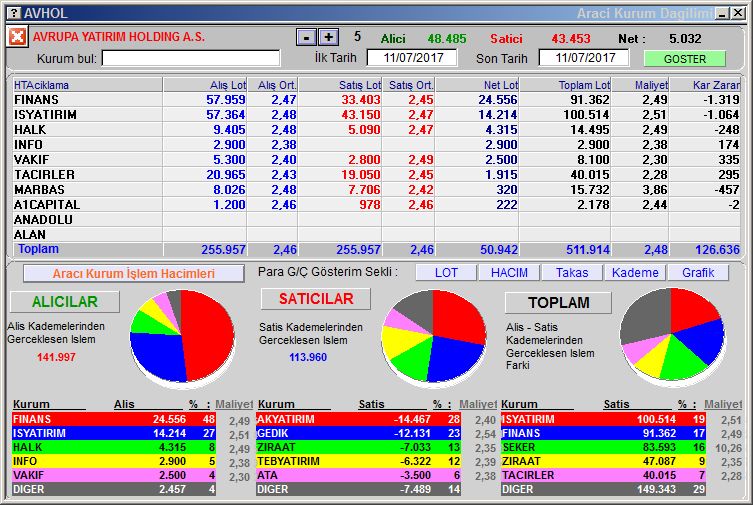The width and height of the screenshot is (753, 505).
Task: Sort by HTAciklama column header
Action: point(87,85)
